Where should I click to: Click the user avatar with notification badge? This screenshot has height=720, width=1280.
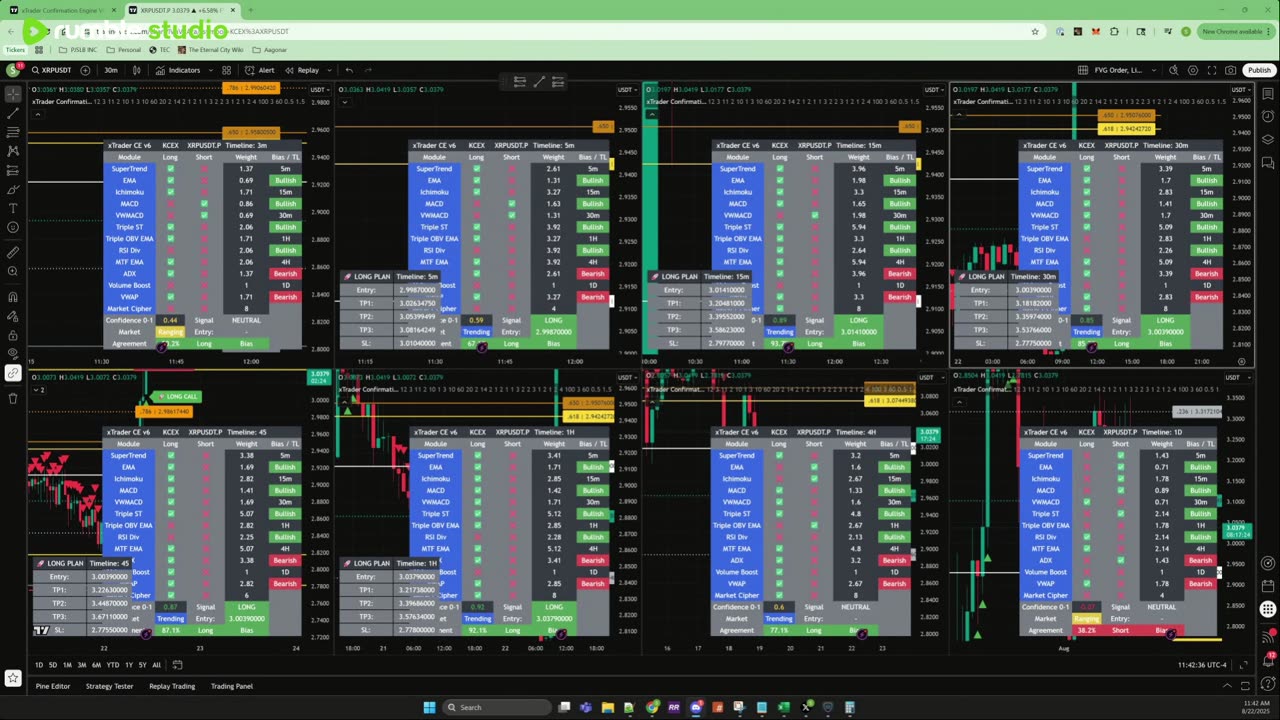[14, 70]
